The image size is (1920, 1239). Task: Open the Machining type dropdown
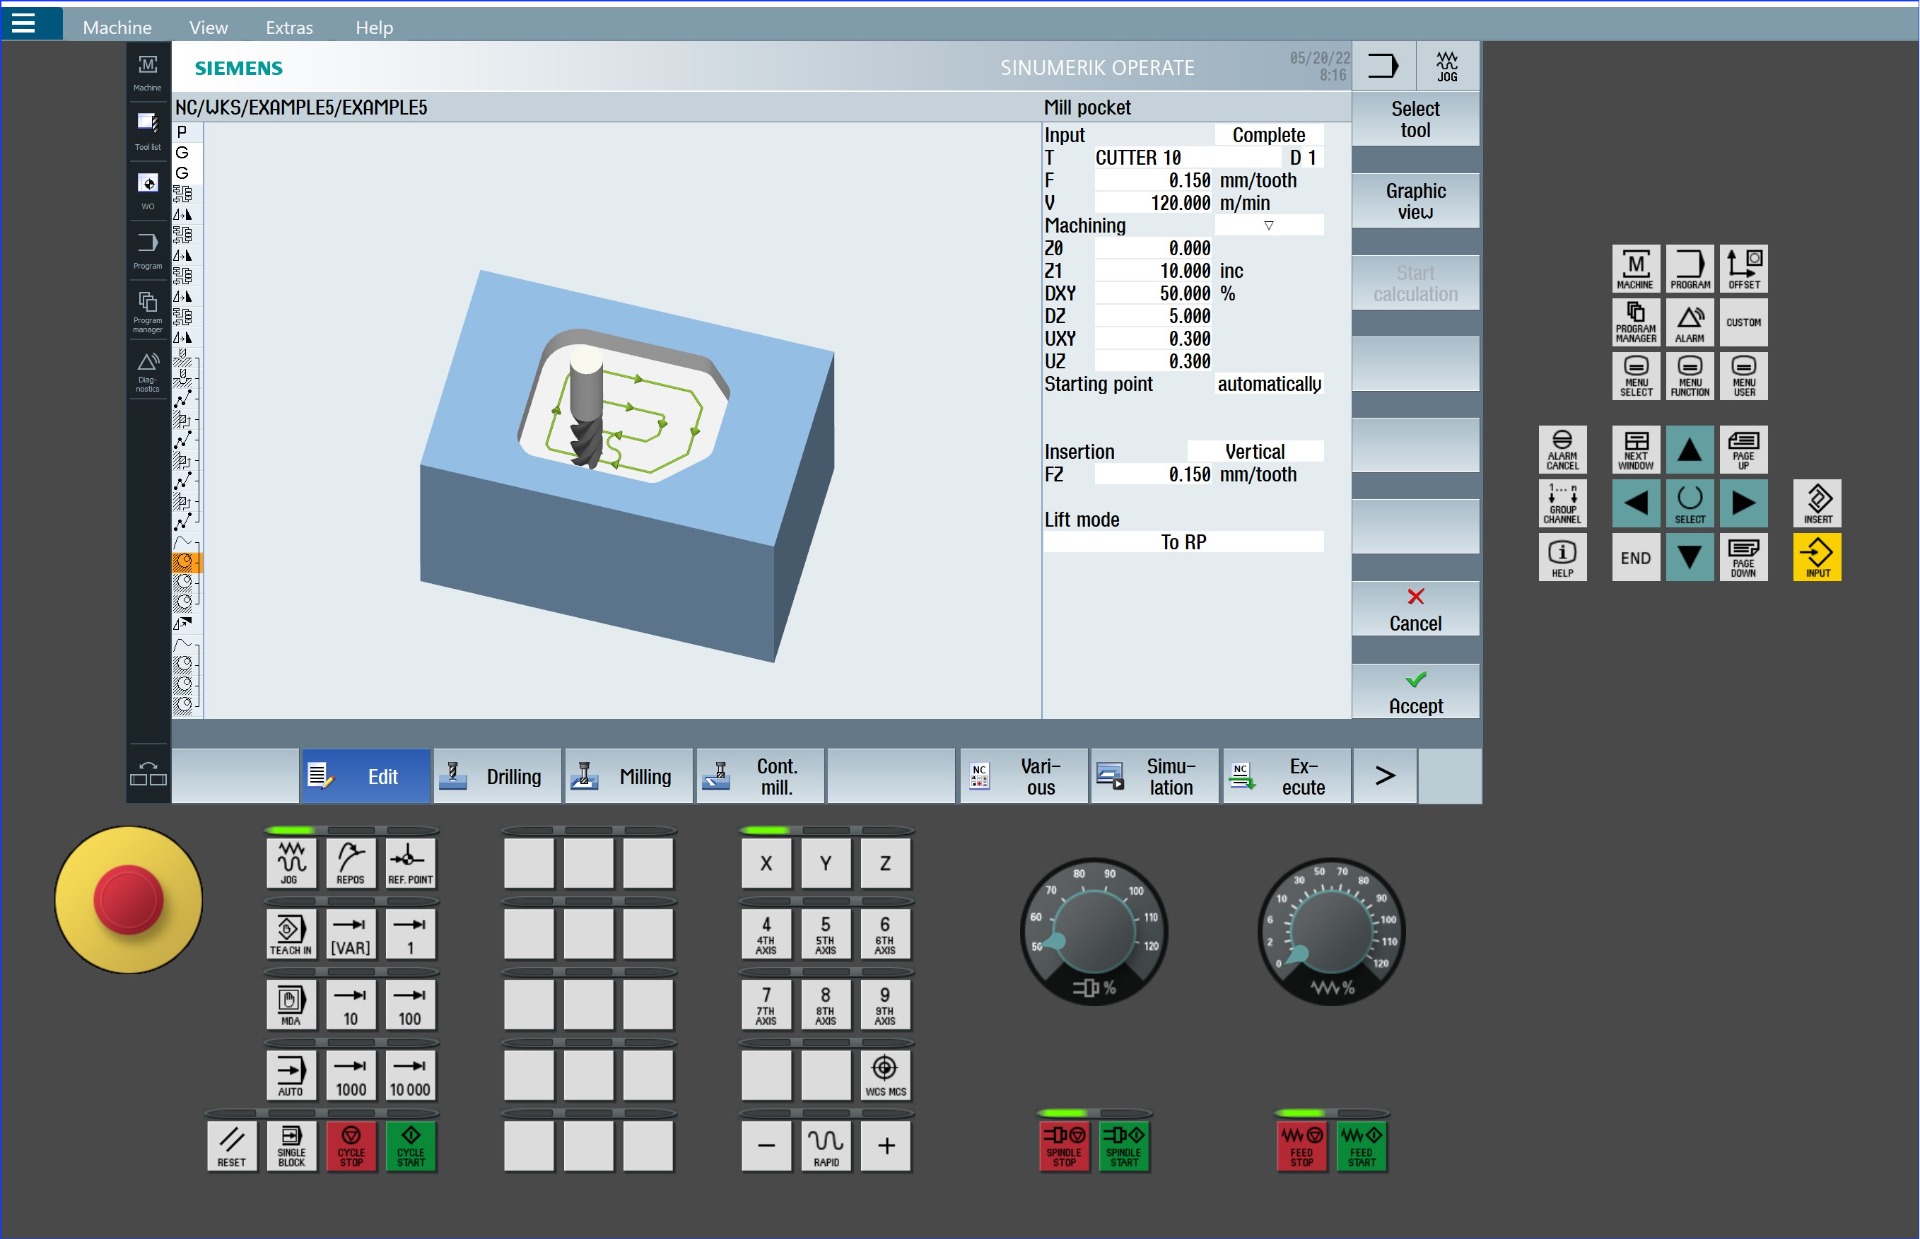click(1269, 226)
